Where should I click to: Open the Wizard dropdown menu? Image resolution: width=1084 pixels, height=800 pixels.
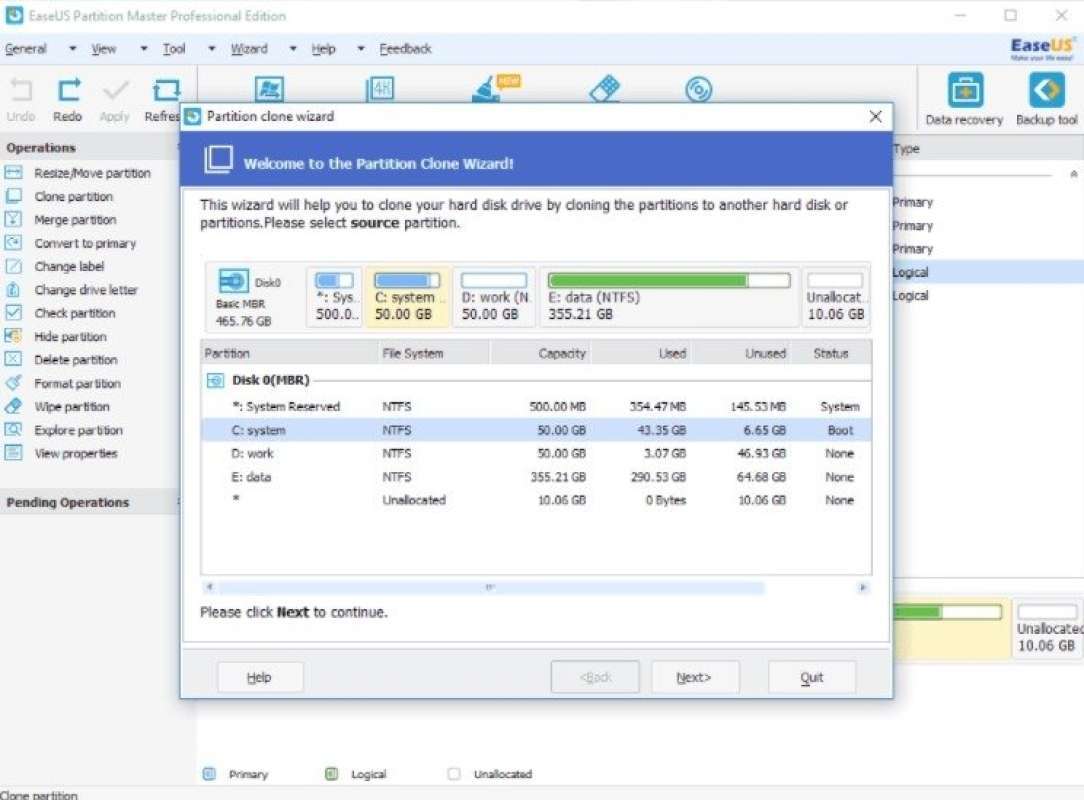pos(248,48)
